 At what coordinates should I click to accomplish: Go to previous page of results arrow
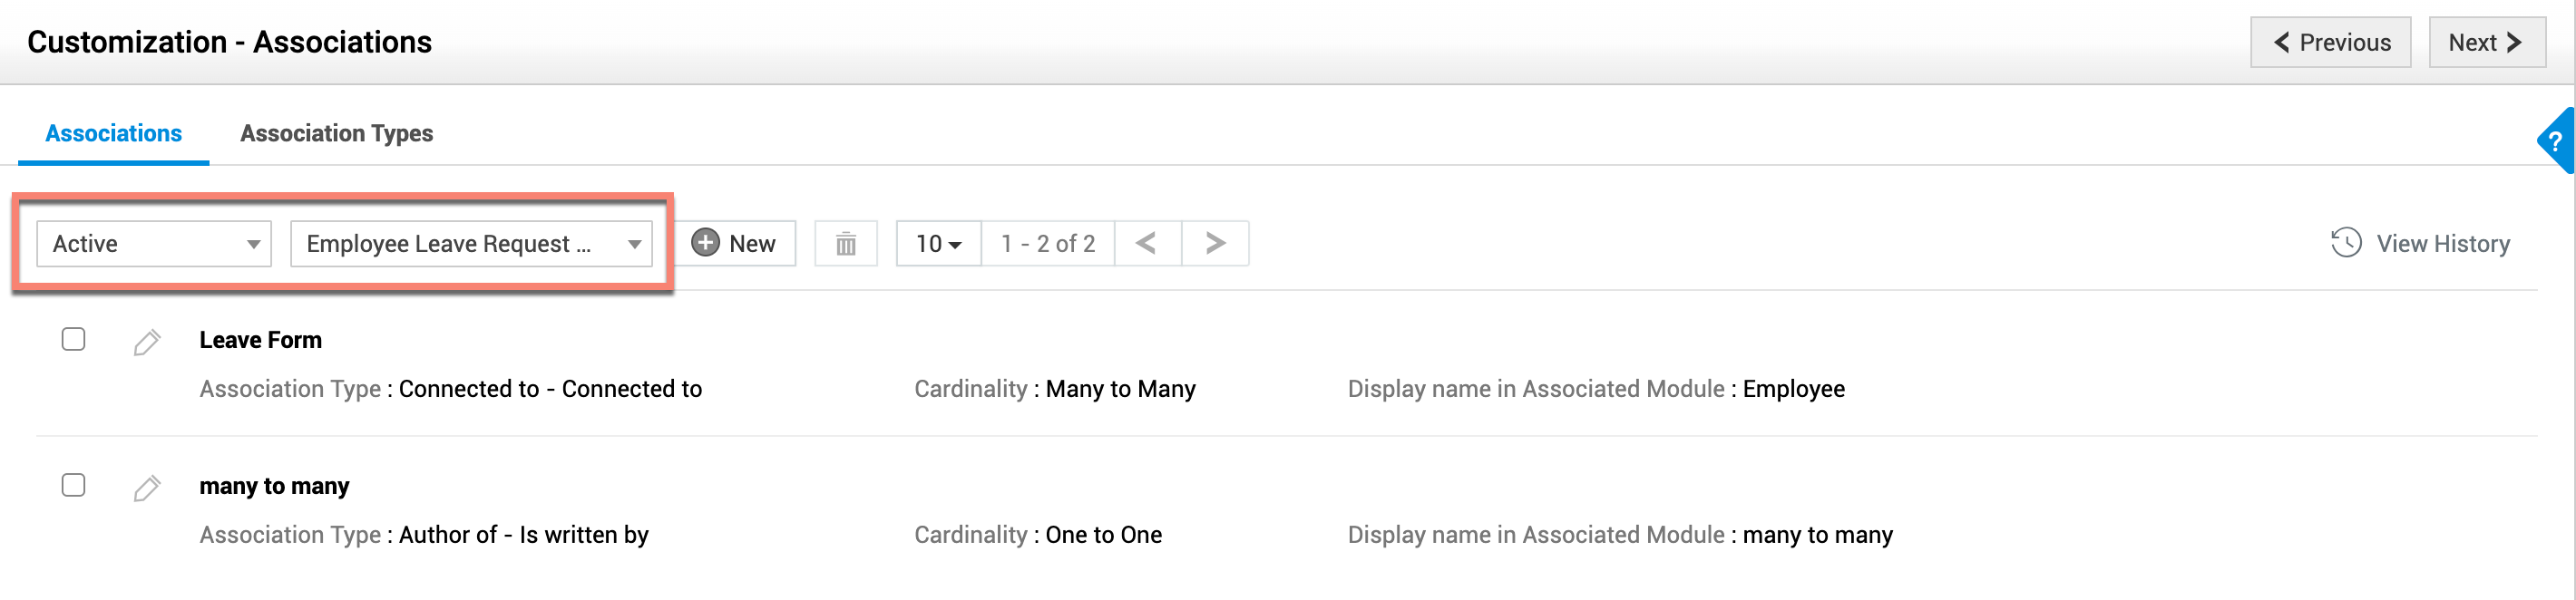(x=1146, y=243)
